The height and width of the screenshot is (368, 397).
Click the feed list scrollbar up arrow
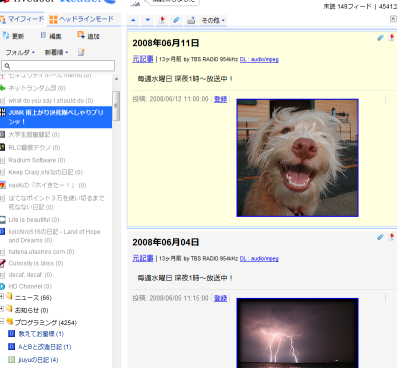click(116, 79)
